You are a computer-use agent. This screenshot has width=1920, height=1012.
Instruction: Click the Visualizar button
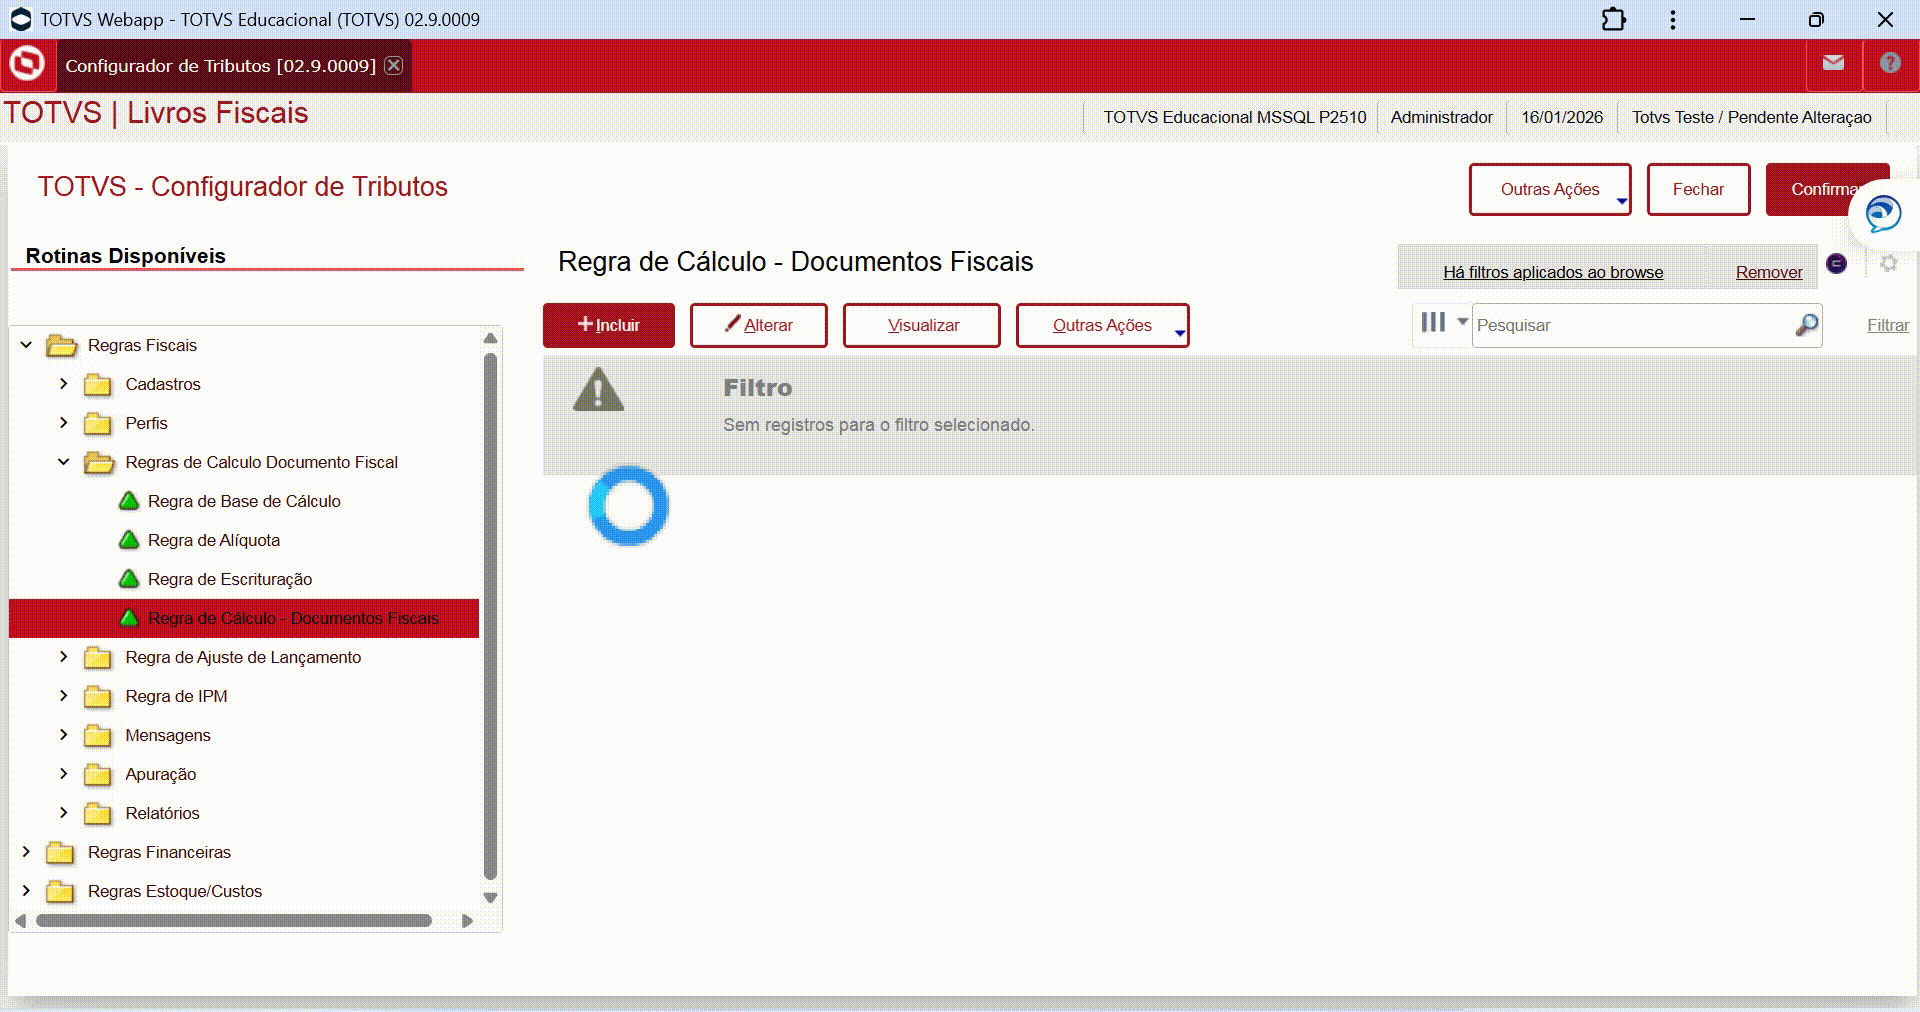pyautogui.click(x=922, y=325)
